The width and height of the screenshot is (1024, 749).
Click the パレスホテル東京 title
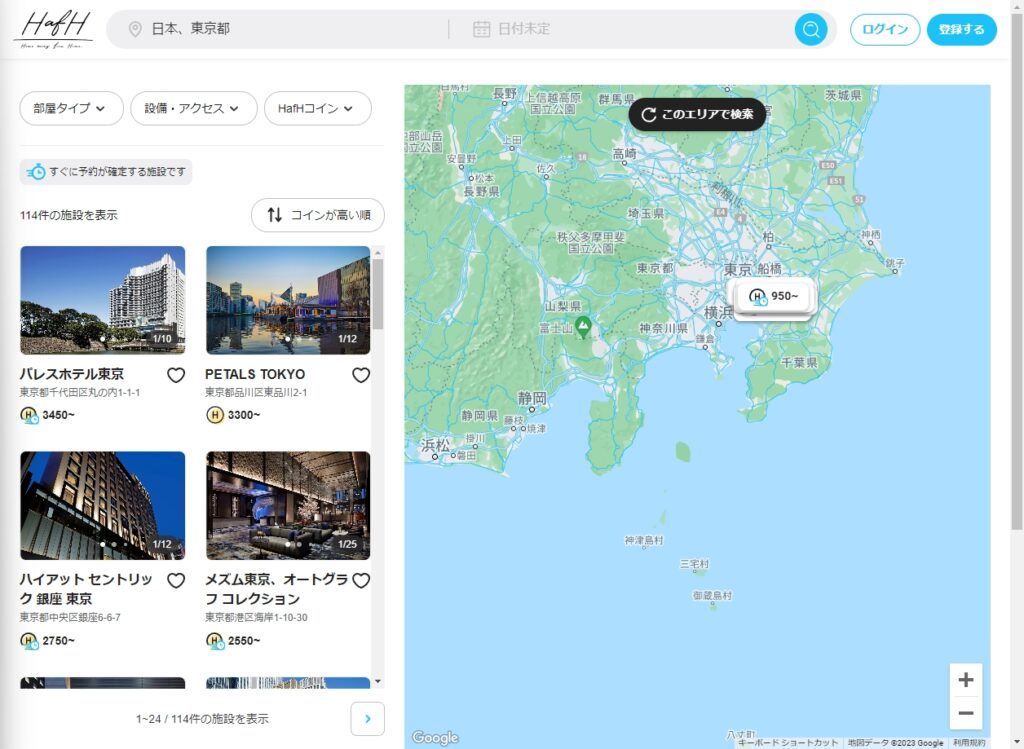click(x=72, y=374)
